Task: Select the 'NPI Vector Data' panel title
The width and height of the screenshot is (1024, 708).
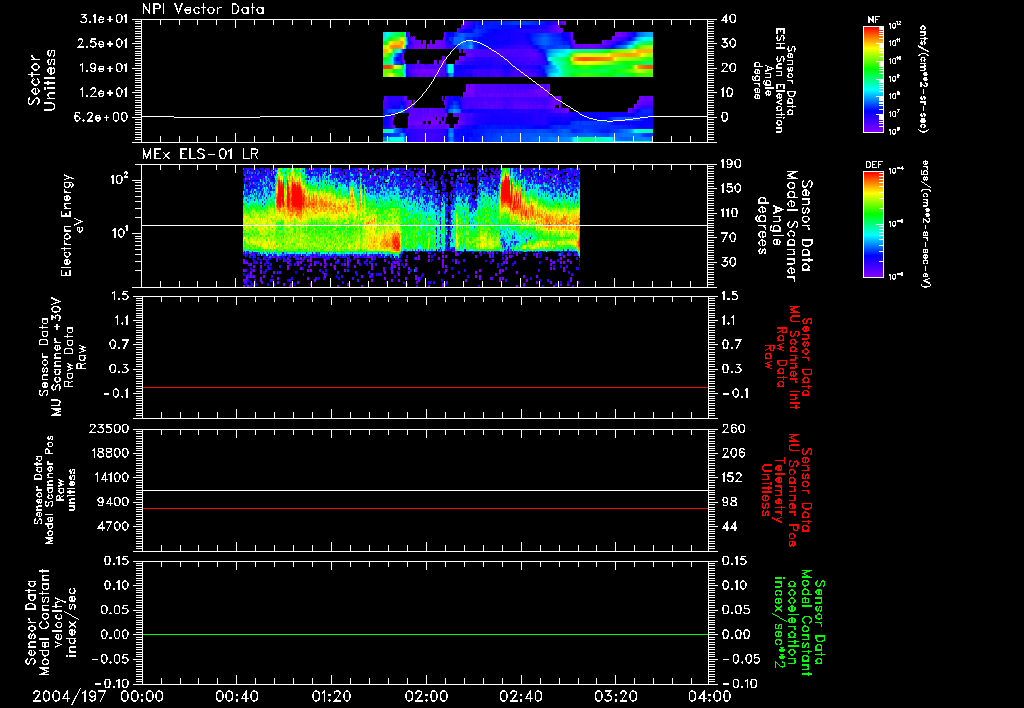Action: [204, 9]
